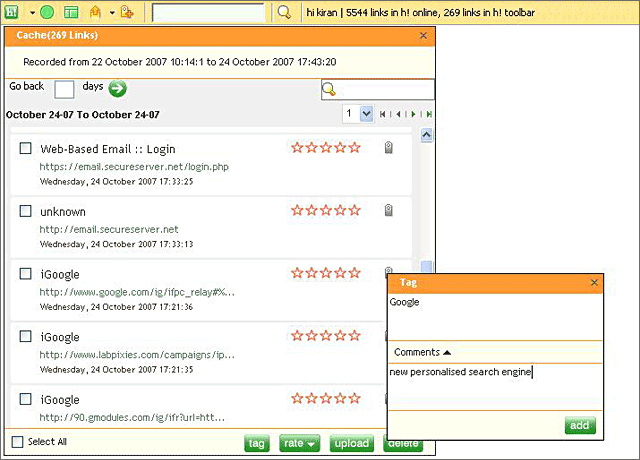Click the green circle status icon
The image size is (640, 460).
(x=47, y=12)
